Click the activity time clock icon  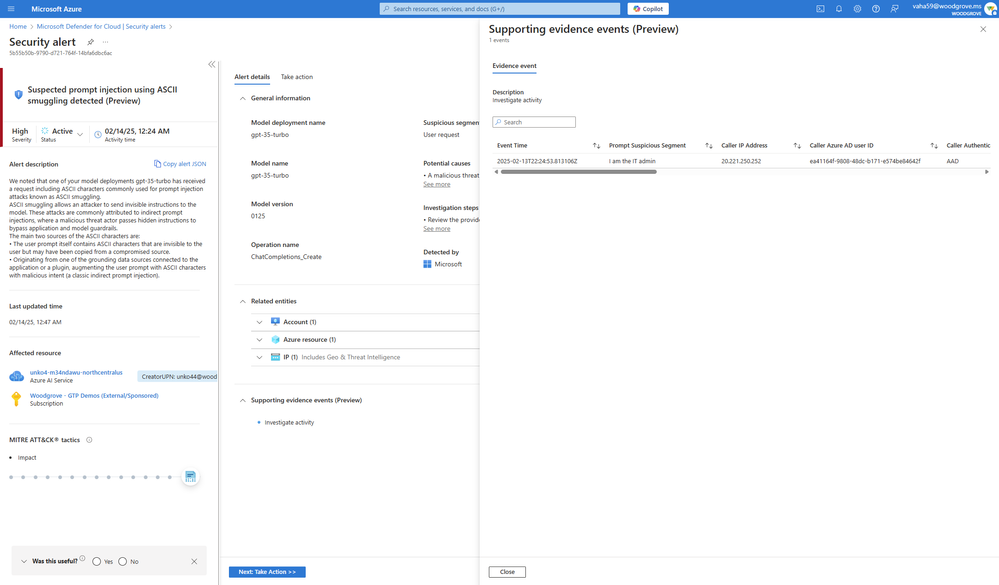tap(97, 134)
